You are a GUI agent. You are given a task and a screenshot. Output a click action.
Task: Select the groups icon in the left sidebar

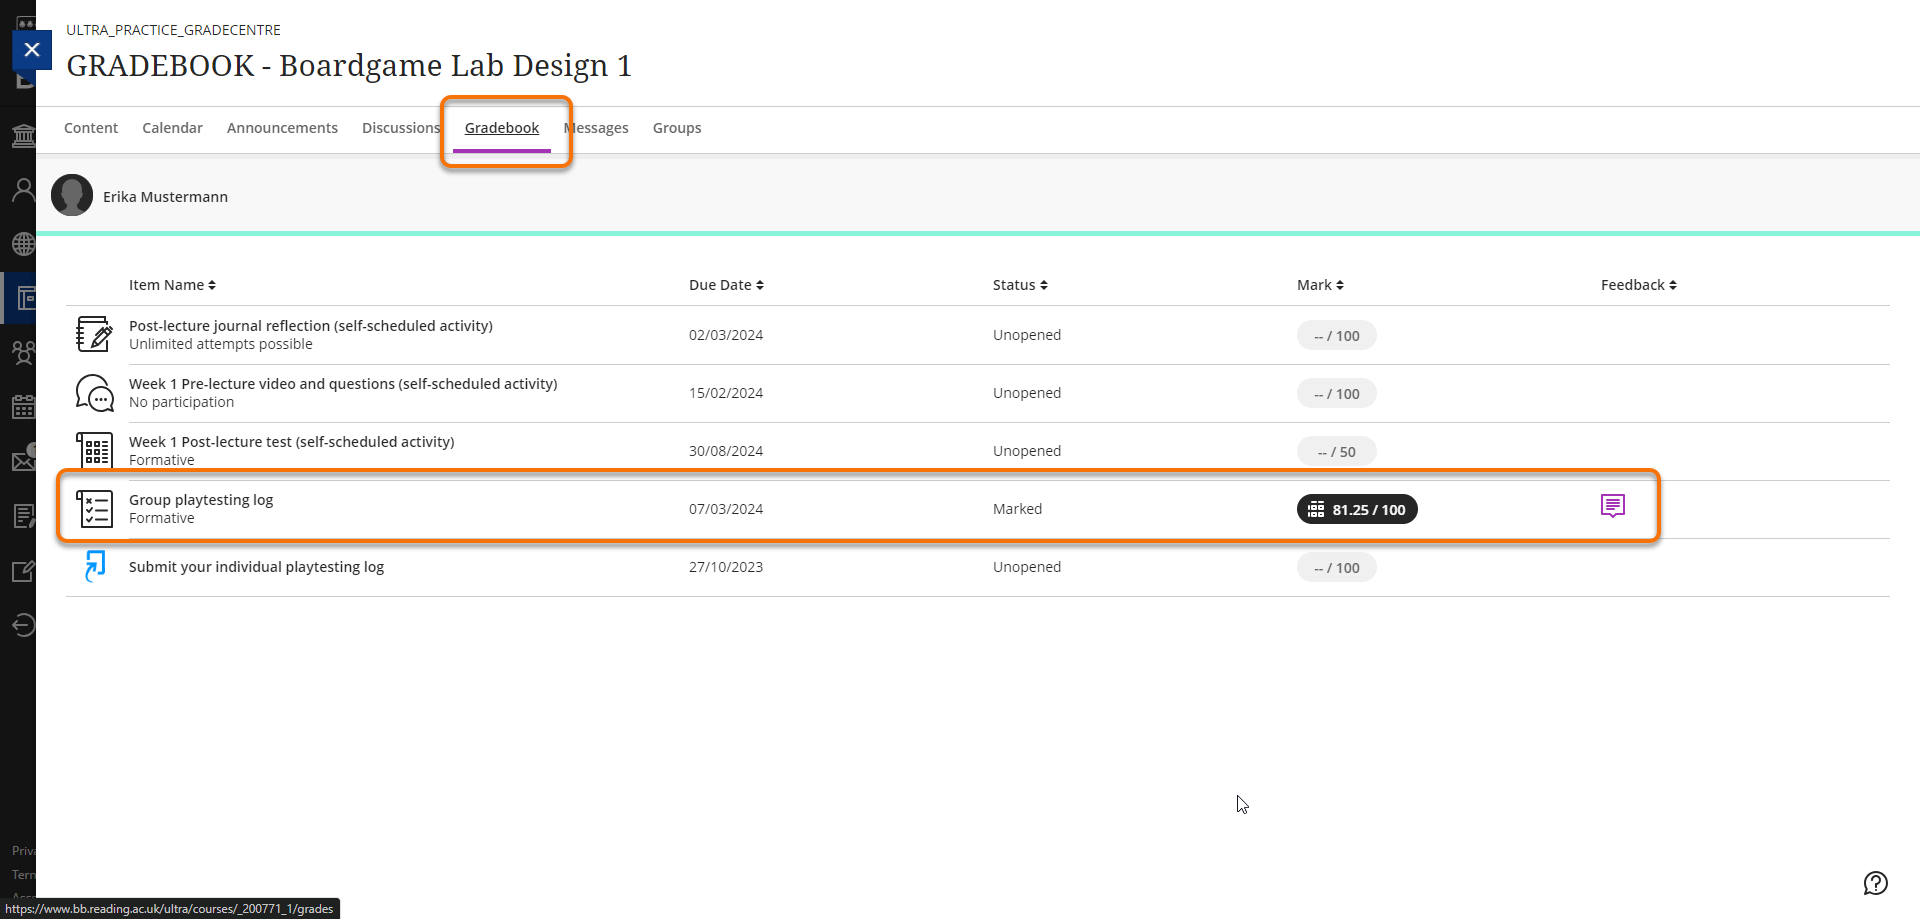[23, 352]
